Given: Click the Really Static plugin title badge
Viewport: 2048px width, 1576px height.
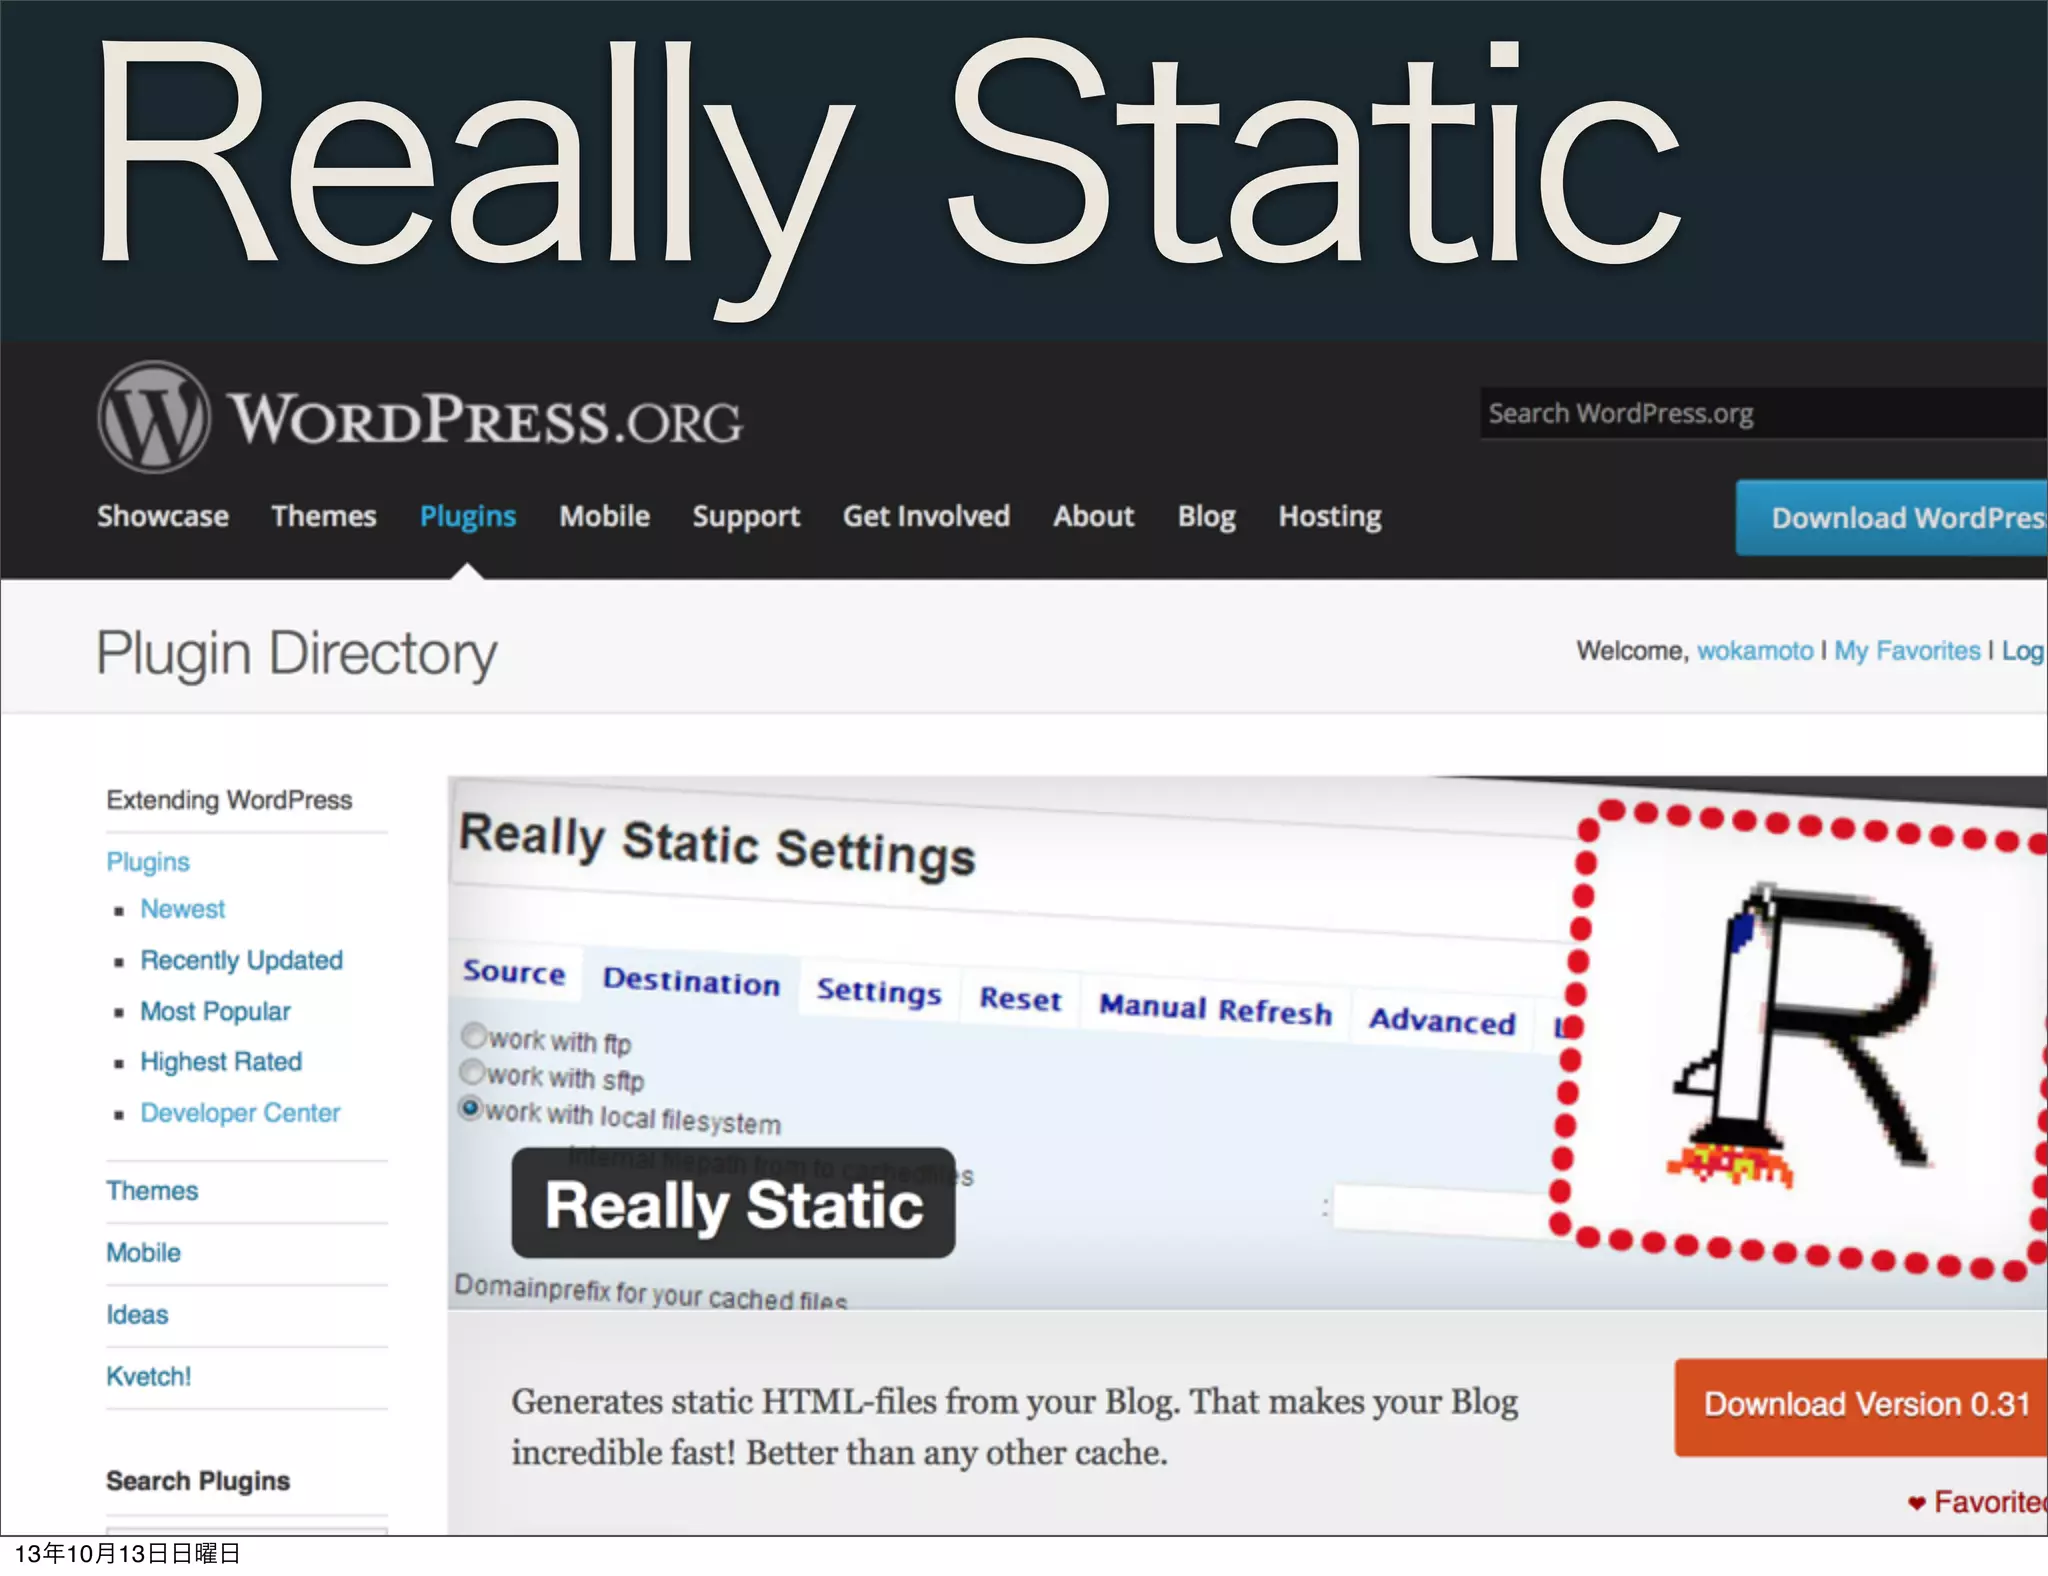Looking at the screenshot, I should pyautogui.click(x=733, y=1203).
